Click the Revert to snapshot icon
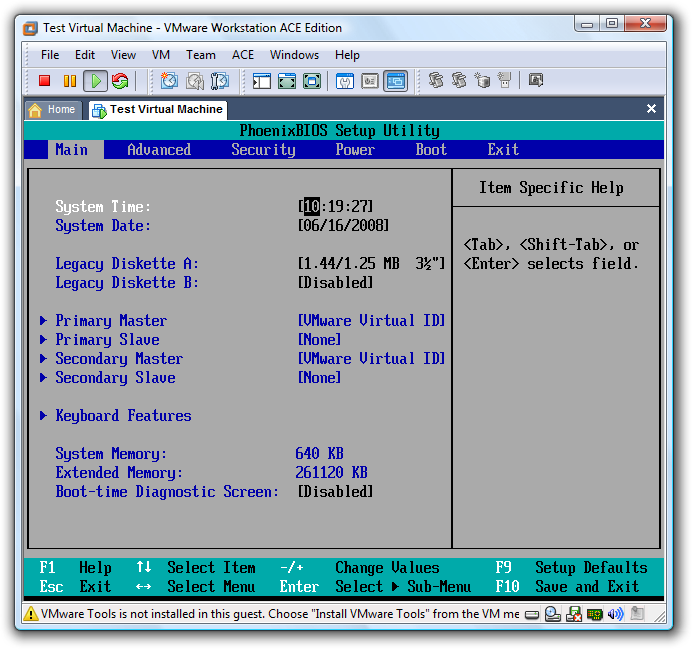Viewport: 692px width, 649px height. coord(195,81)
